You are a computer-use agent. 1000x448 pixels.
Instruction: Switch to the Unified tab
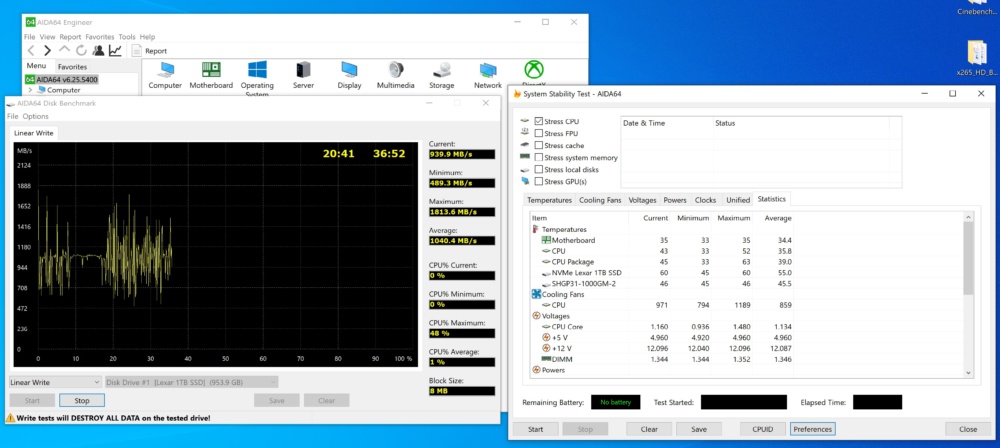(738, 200)
